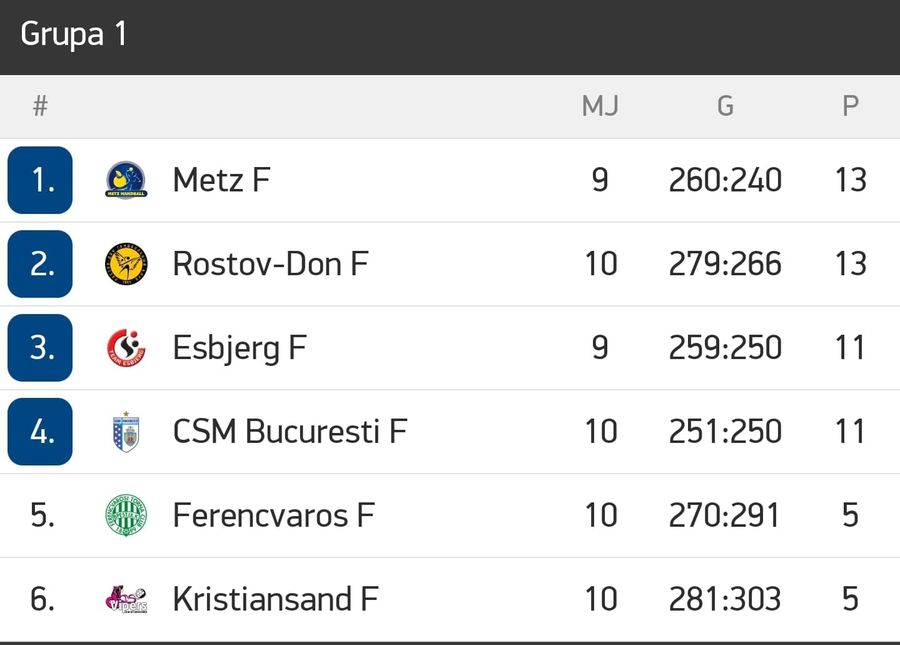This screenshot has width=900, height=645.
Task: Click the Rostov-Don club crest
Action: coord(126,264)
